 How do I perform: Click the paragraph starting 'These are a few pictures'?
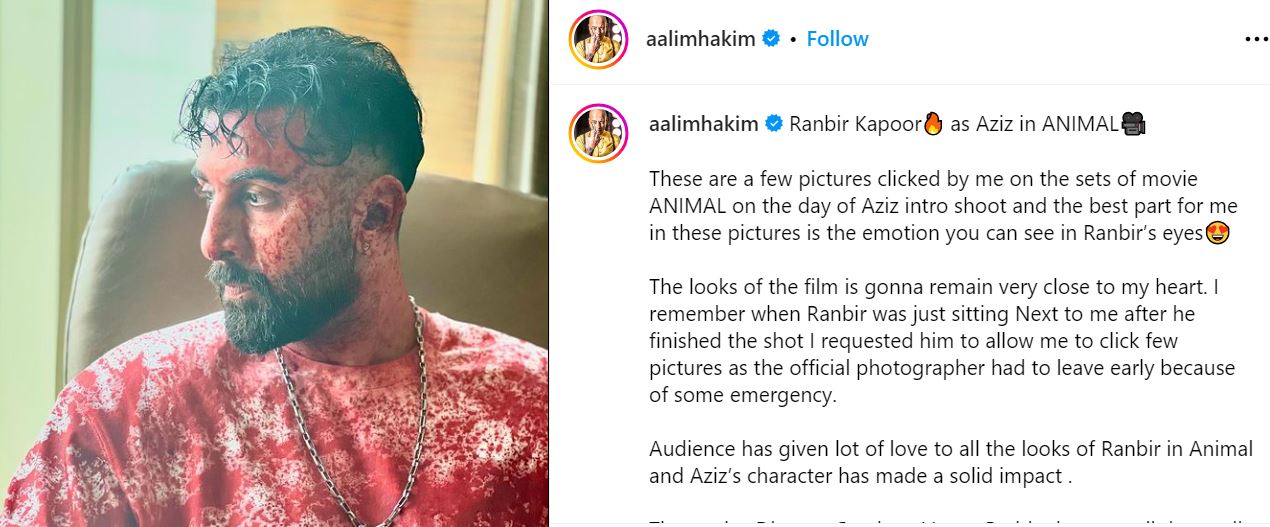pos(943,206)
